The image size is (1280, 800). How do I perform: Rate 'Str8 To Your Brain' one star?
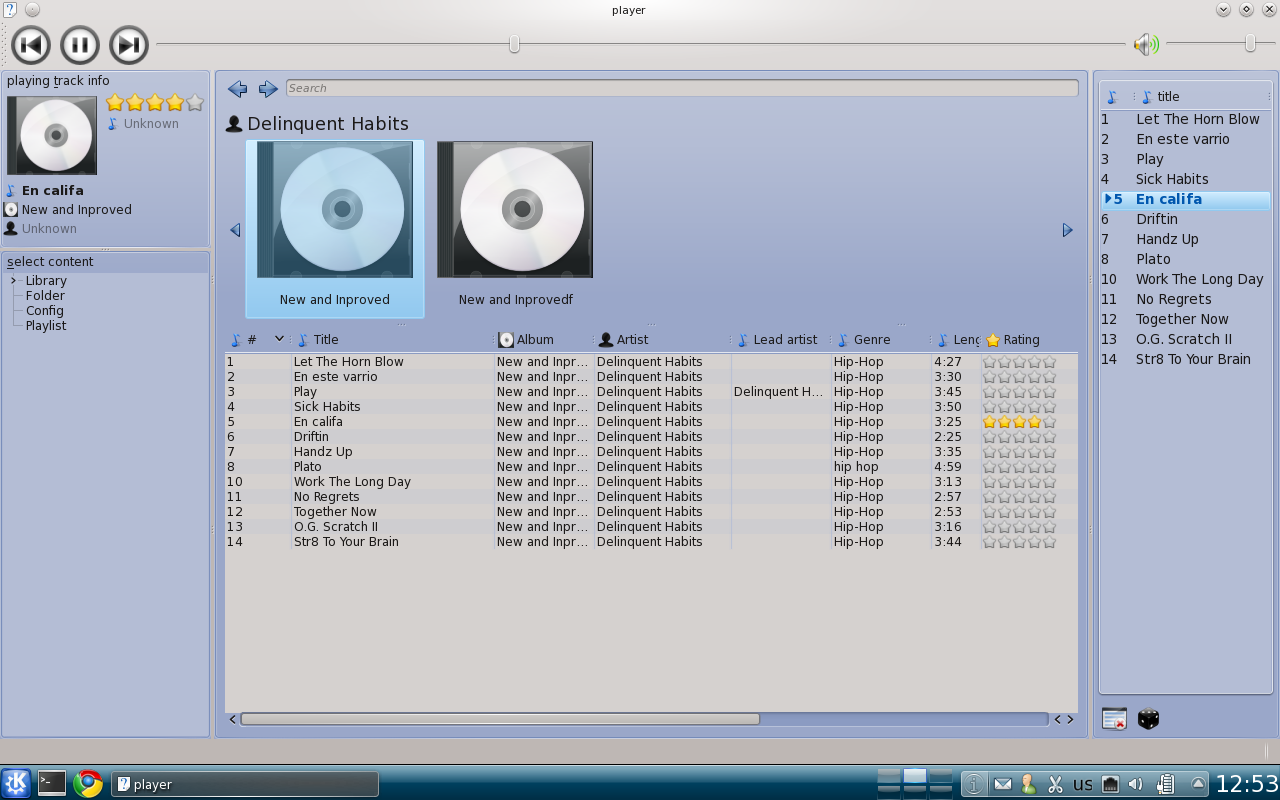pos(989,542)
